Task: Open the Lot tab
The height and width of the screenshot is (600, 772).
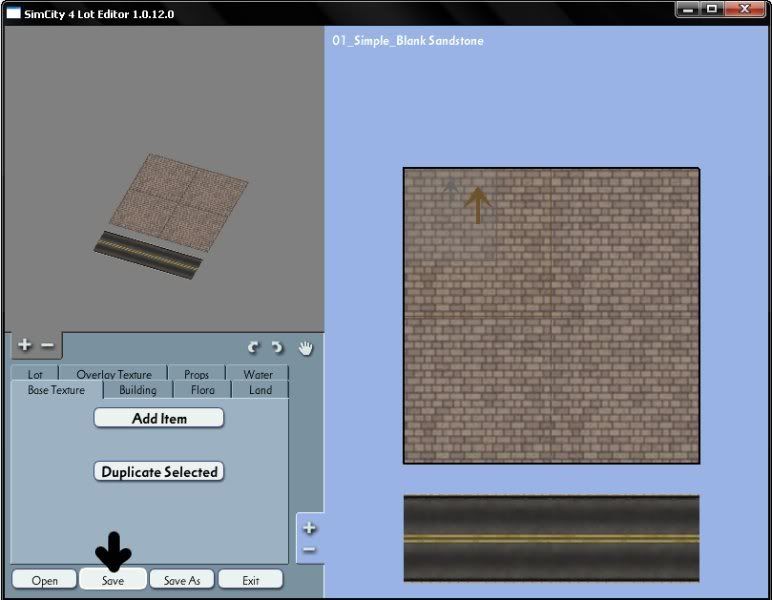Action: coord(34,374)
